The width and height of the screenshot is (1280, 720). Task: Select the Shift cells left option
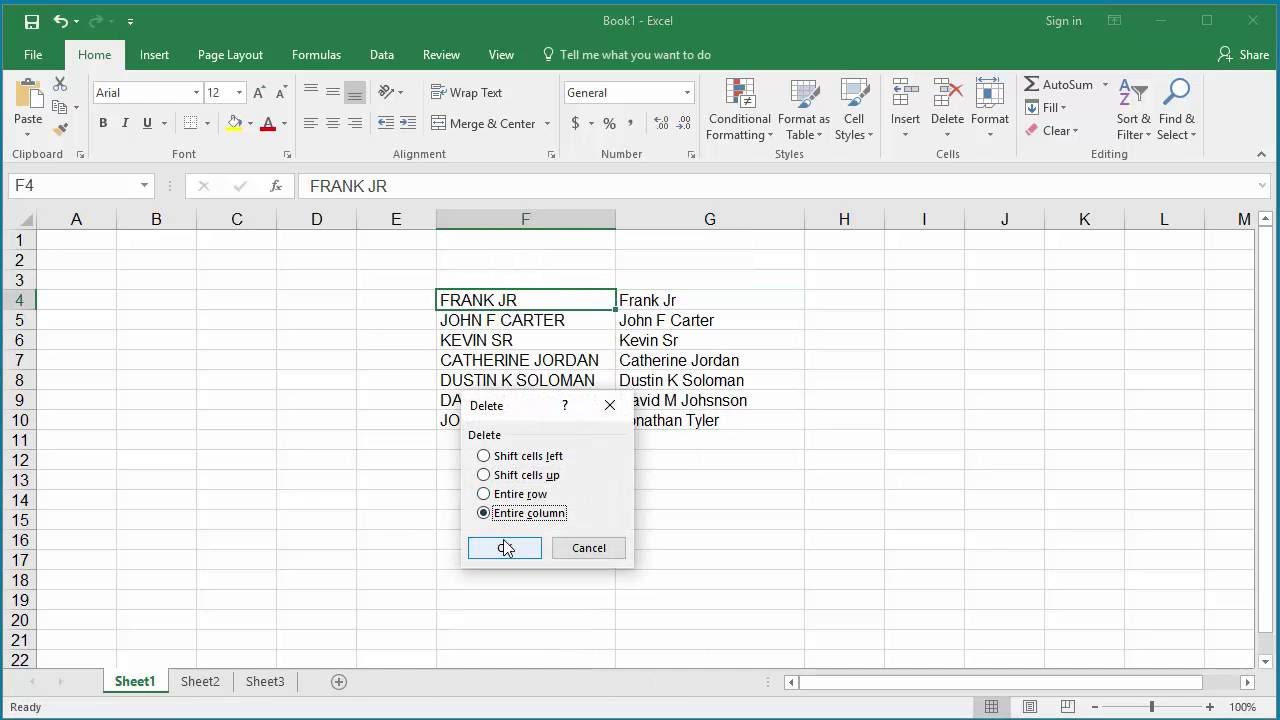(520, 456)
